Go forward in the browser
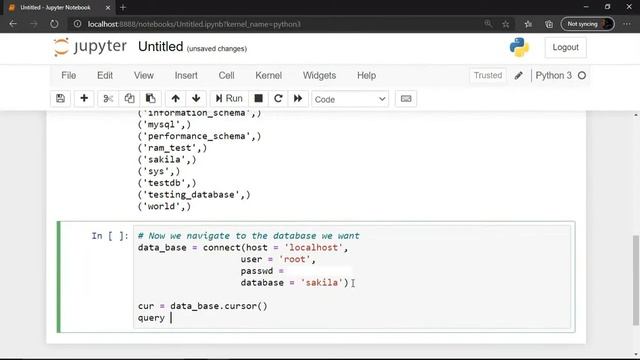Image resolution: width=640 pixels, height=360 pixels. coord(33,24)
